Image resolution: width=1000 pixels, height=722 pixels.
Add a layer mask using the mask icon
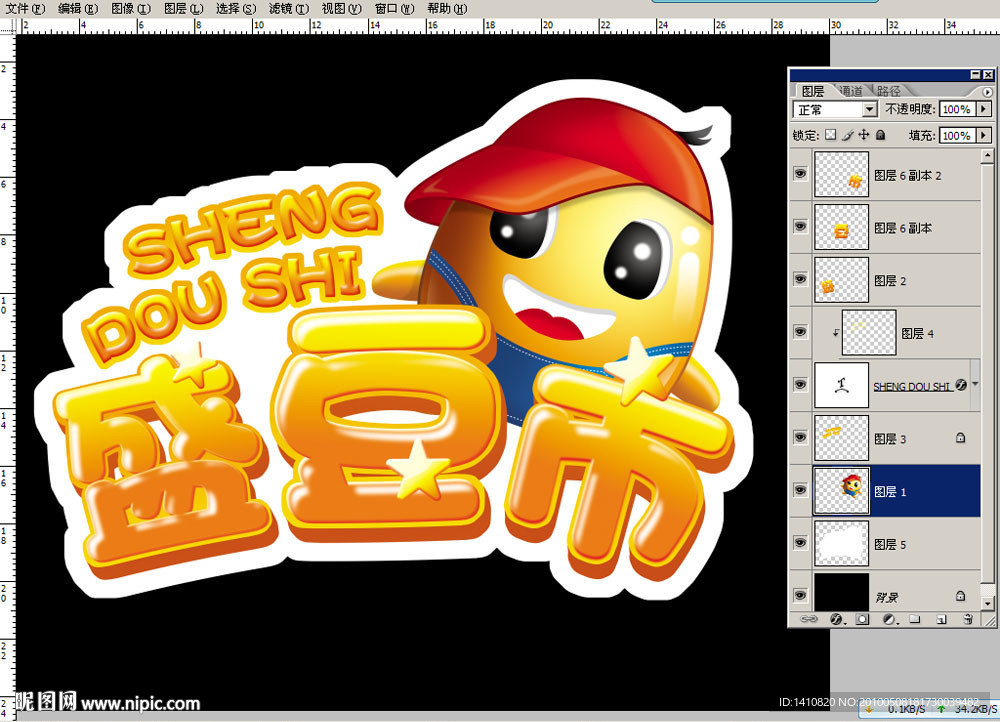pyautogui.click(x=863, y=621)
